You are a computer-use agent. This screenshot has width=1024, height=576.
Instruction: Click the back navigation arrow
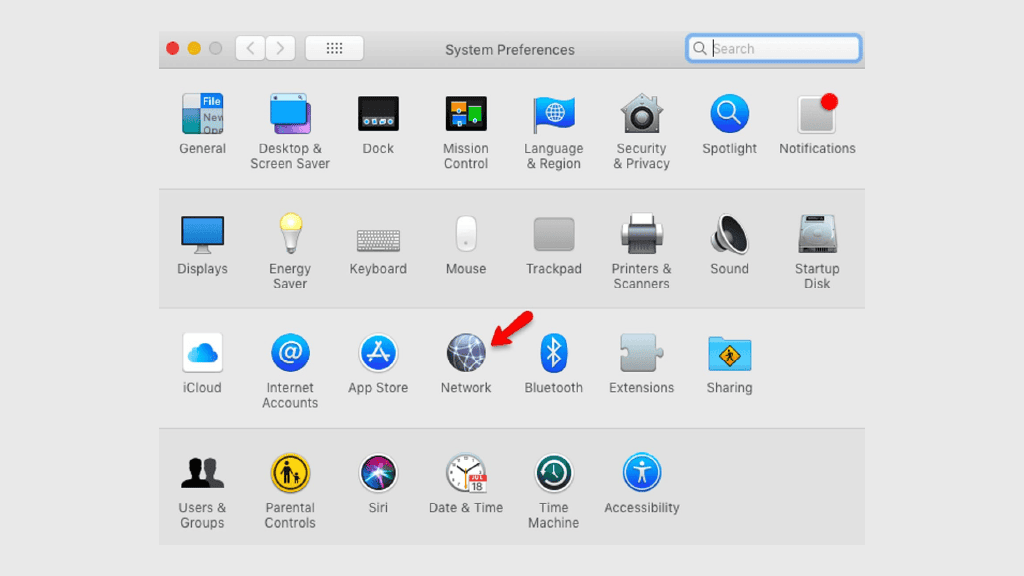[x=250, y=48]
